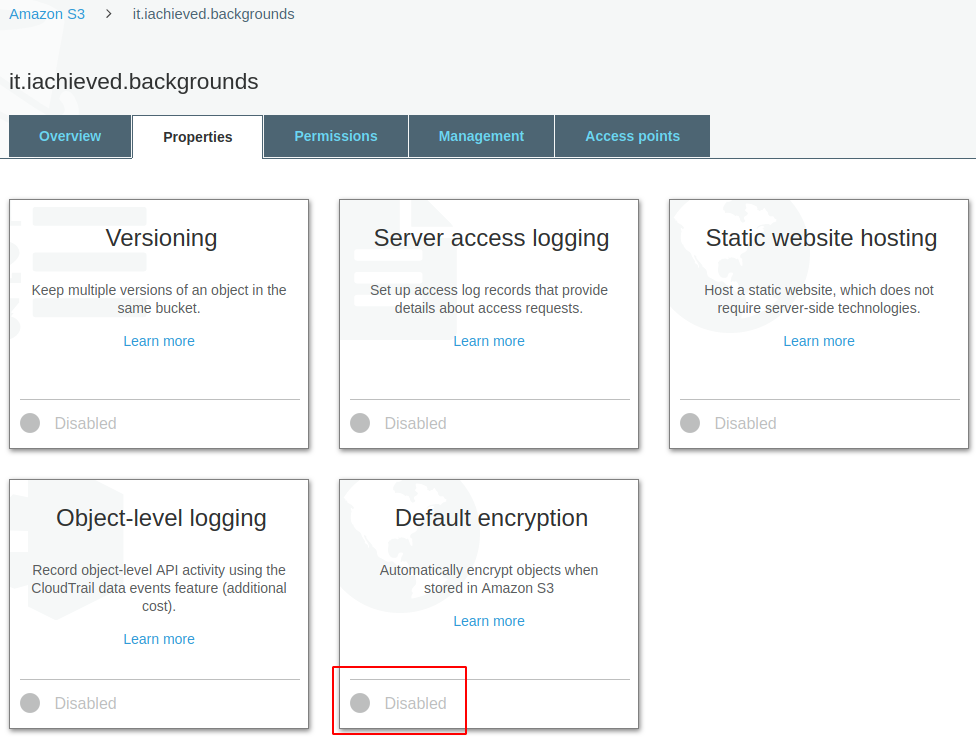
Task: Click the Server access logging status circle
Action: [x=360, y=423]
